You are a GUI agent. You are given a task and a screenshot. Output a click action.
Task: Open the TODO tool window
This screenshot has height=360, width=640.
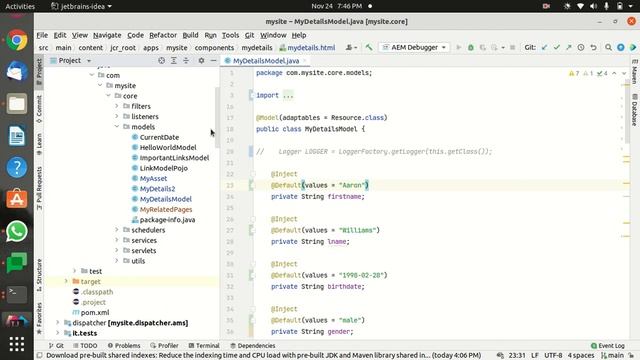pyautogui.click(x=85, y=345)
